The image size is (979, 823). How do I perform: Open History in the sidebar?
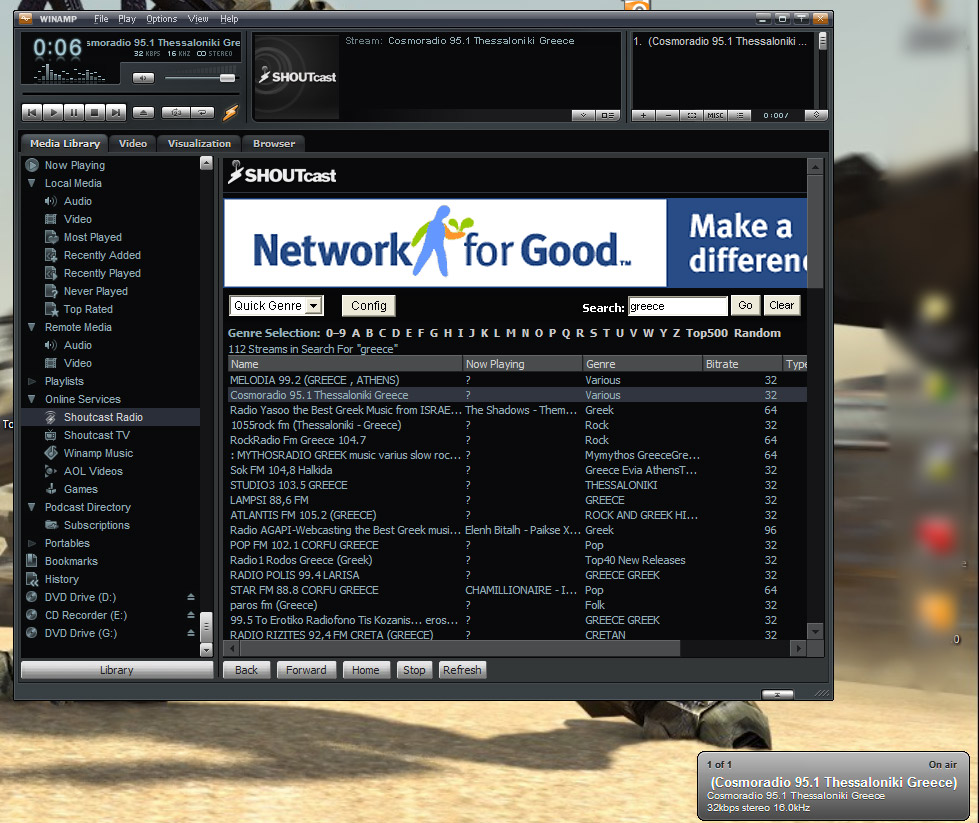coord(61,579)
